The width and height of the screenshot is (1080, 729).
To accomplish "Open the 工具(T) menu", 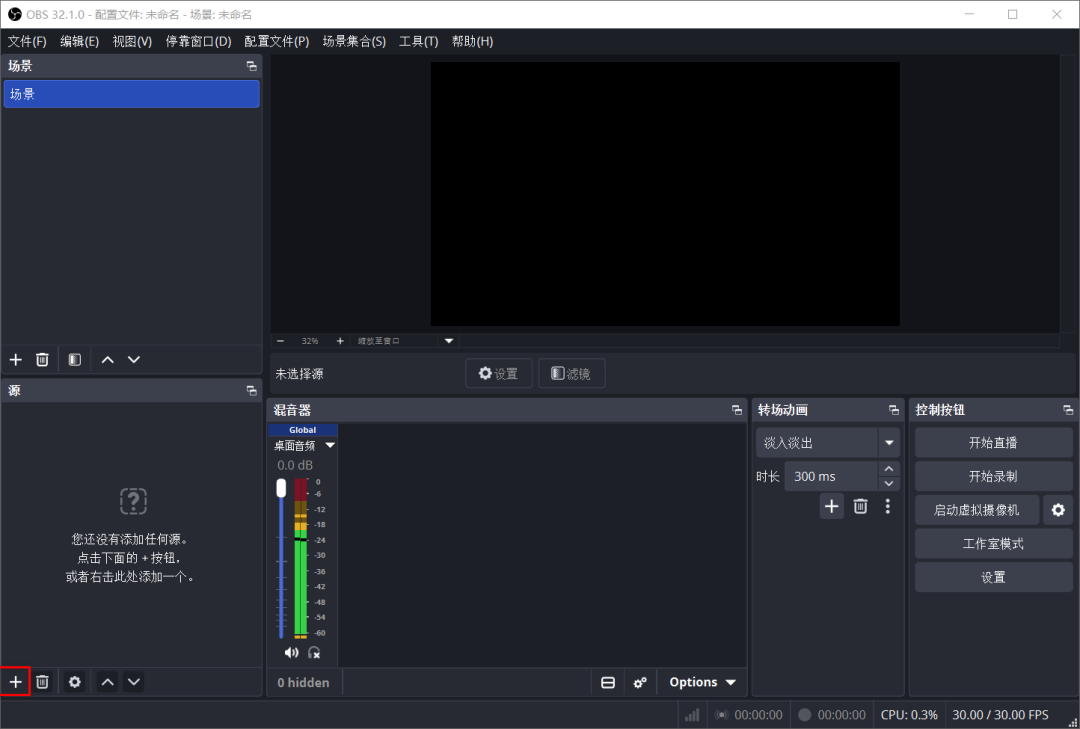I will tap(418, 41).
